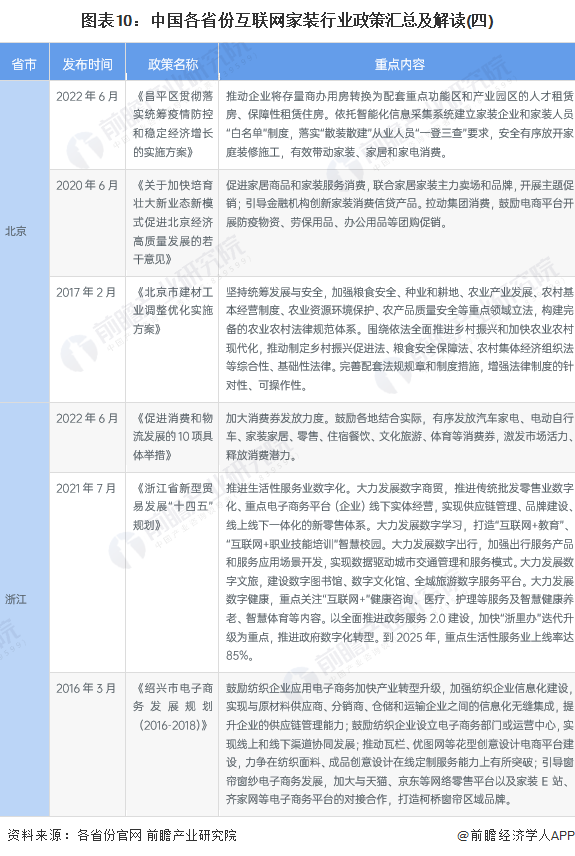Select the 政策名称 column header
The image size is (575, 856).
173,64
